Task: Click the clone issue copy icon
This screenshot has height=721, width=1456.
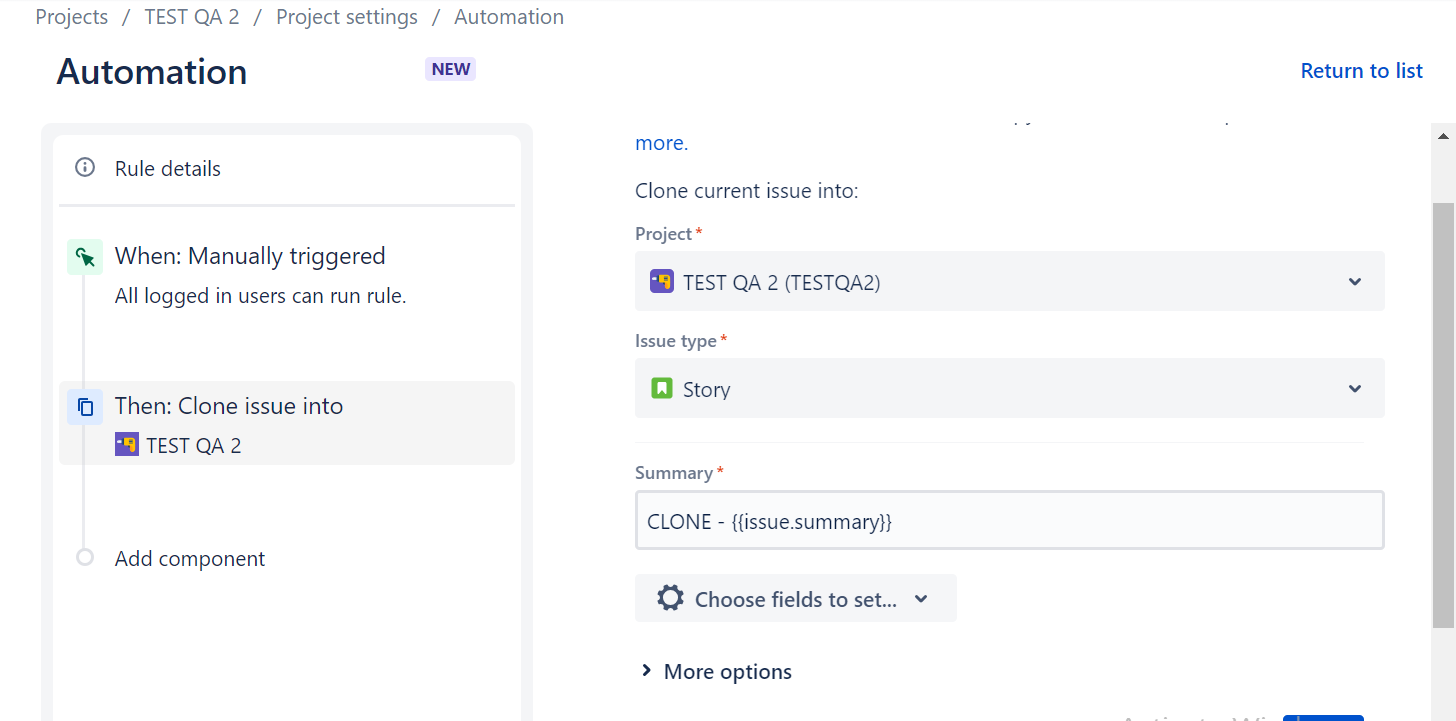Action: (85, 406)
